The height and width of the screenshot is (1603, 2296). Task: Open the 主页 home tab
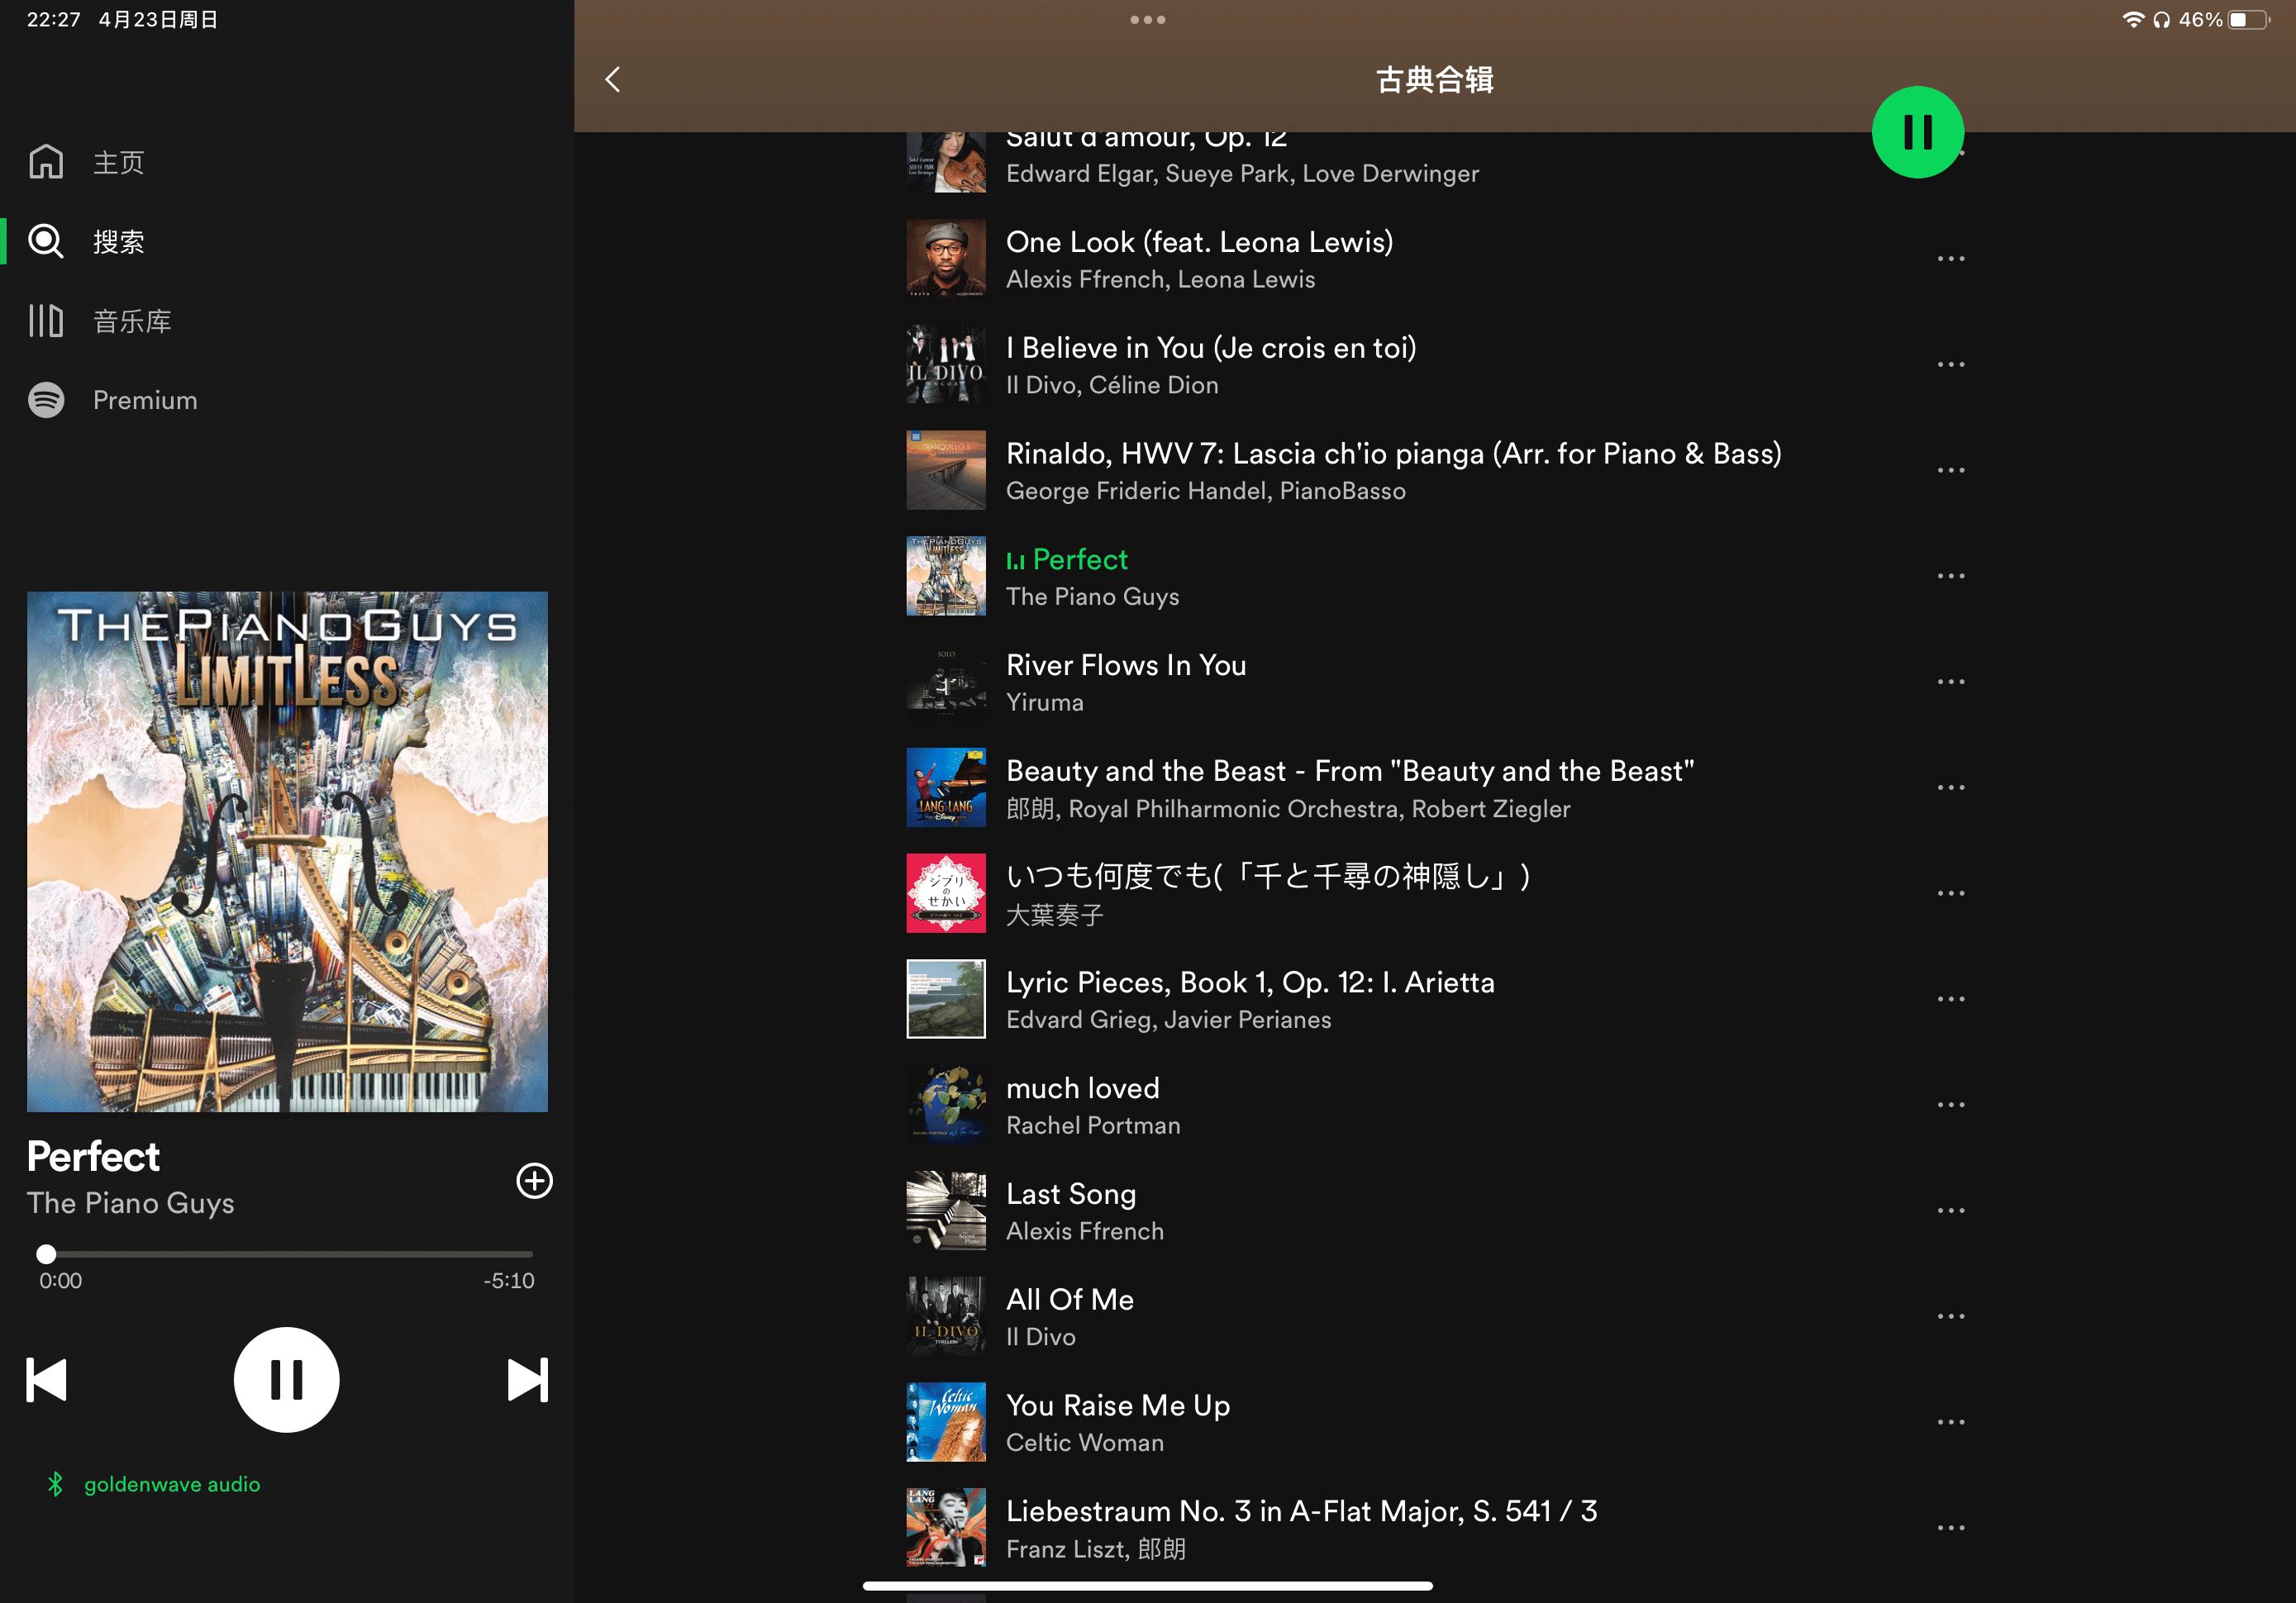coord(87,162)
